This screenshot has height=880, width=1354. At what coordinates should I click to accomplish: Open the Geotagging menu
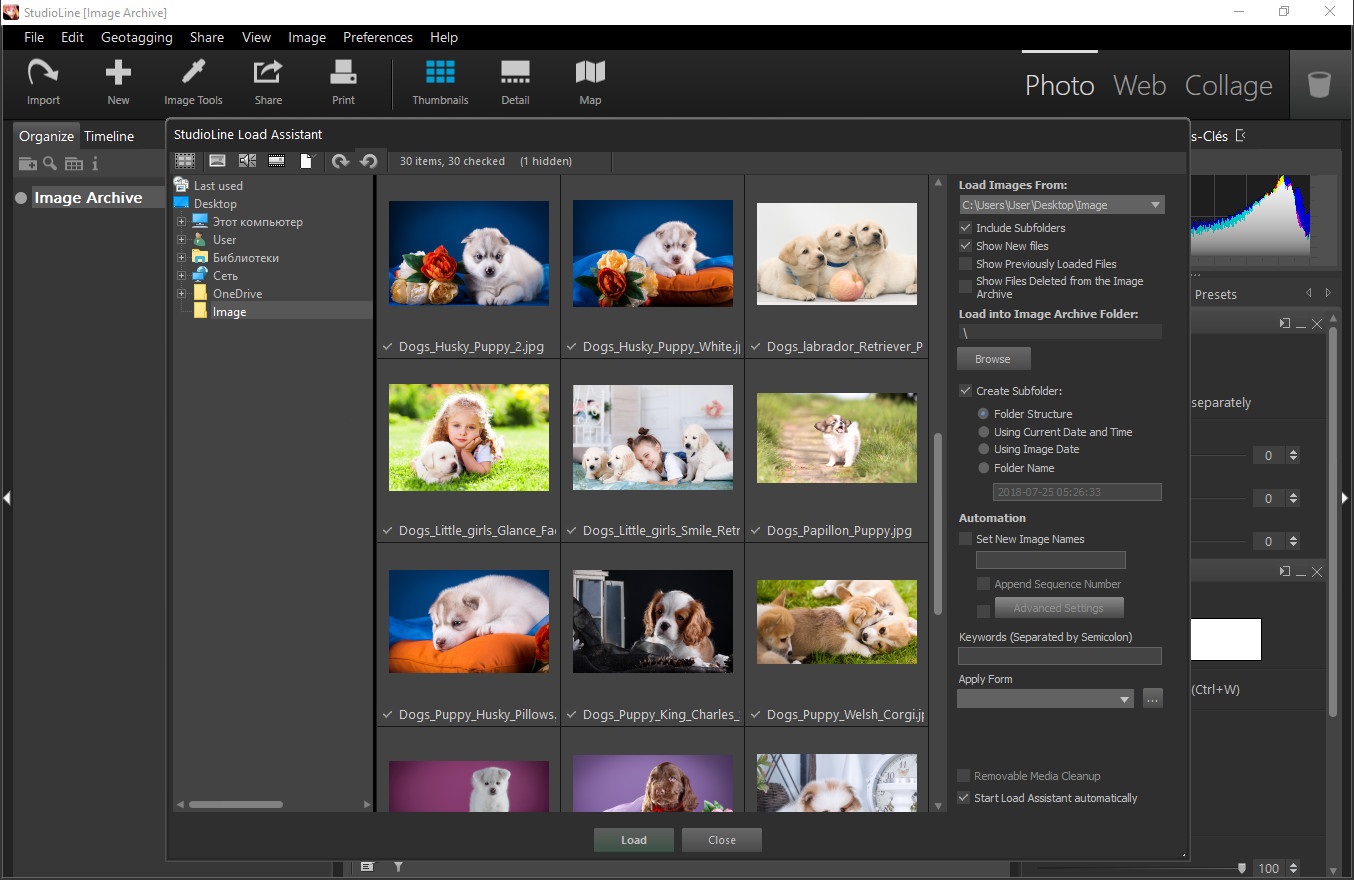point(135,37)
